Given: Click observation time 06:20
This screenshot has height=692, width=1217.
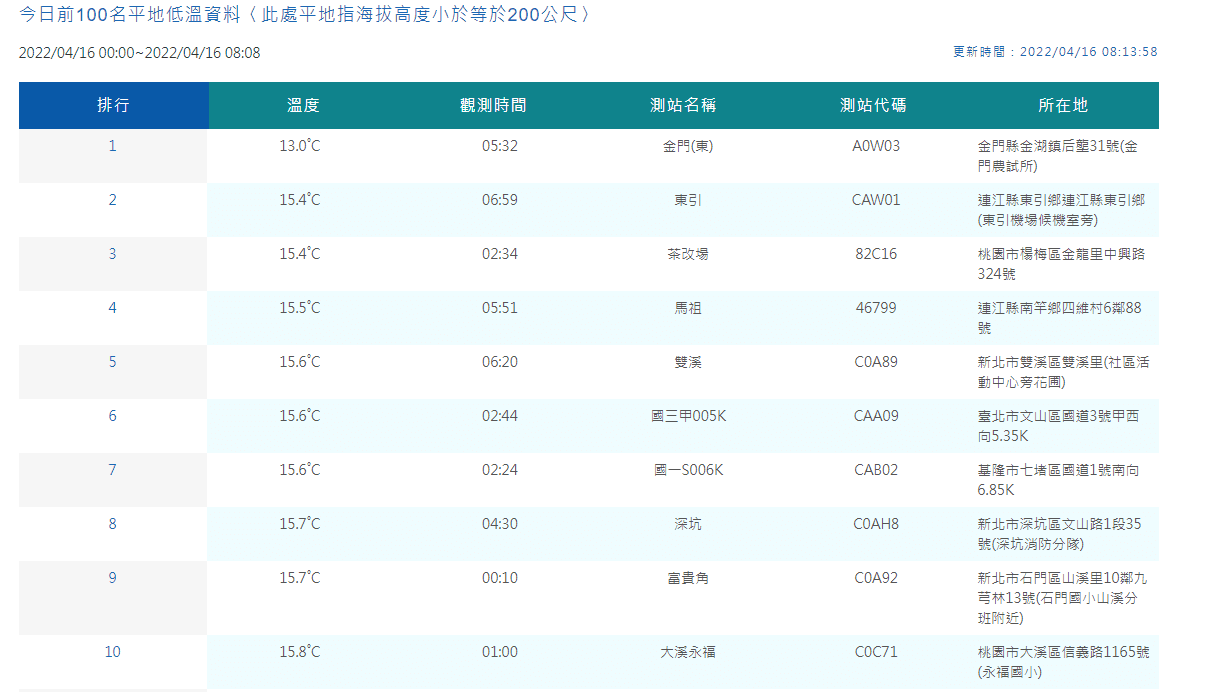Looking at the screenshot, I should tap(500, 361).
